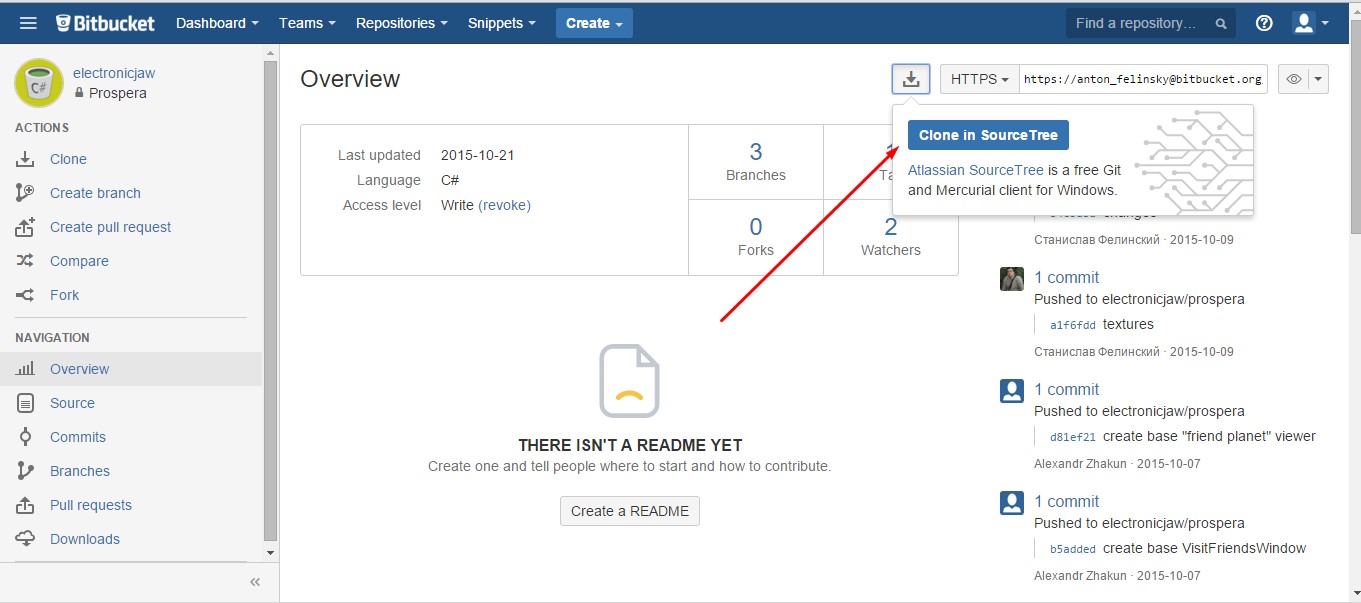Viewport: 1361px width, 603px height.
Task: Click the electronicjaw owner link
Action: click(114, 73)
